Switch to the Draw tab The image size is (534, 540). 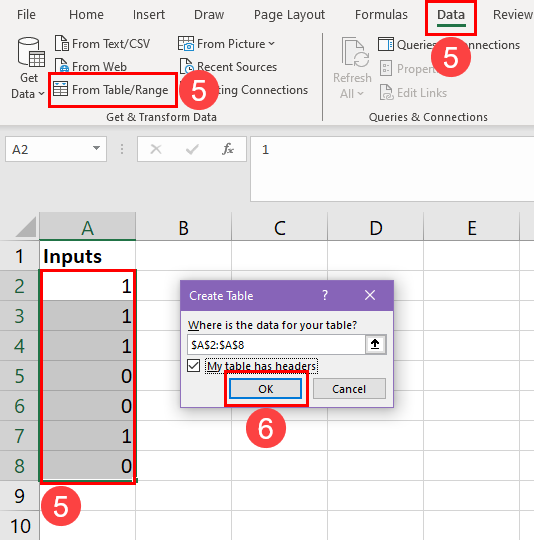coord(209,15)
